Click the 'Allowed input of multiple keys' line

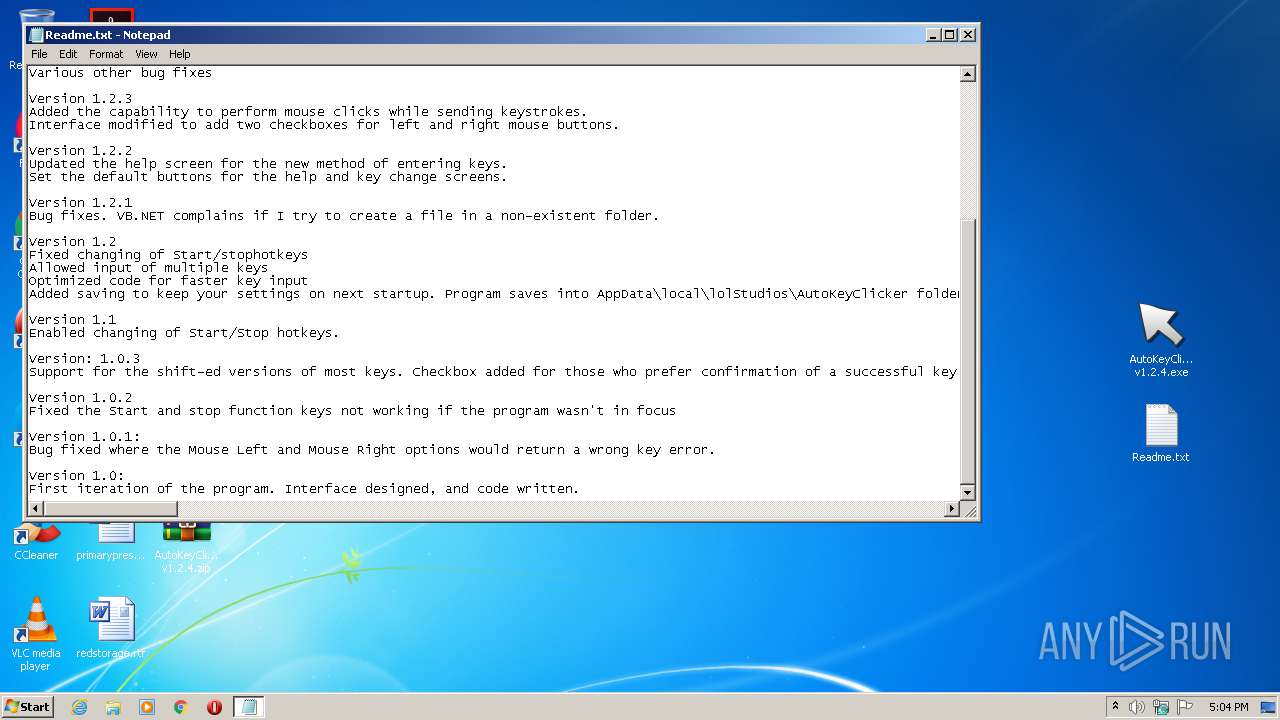click(148, 267)
